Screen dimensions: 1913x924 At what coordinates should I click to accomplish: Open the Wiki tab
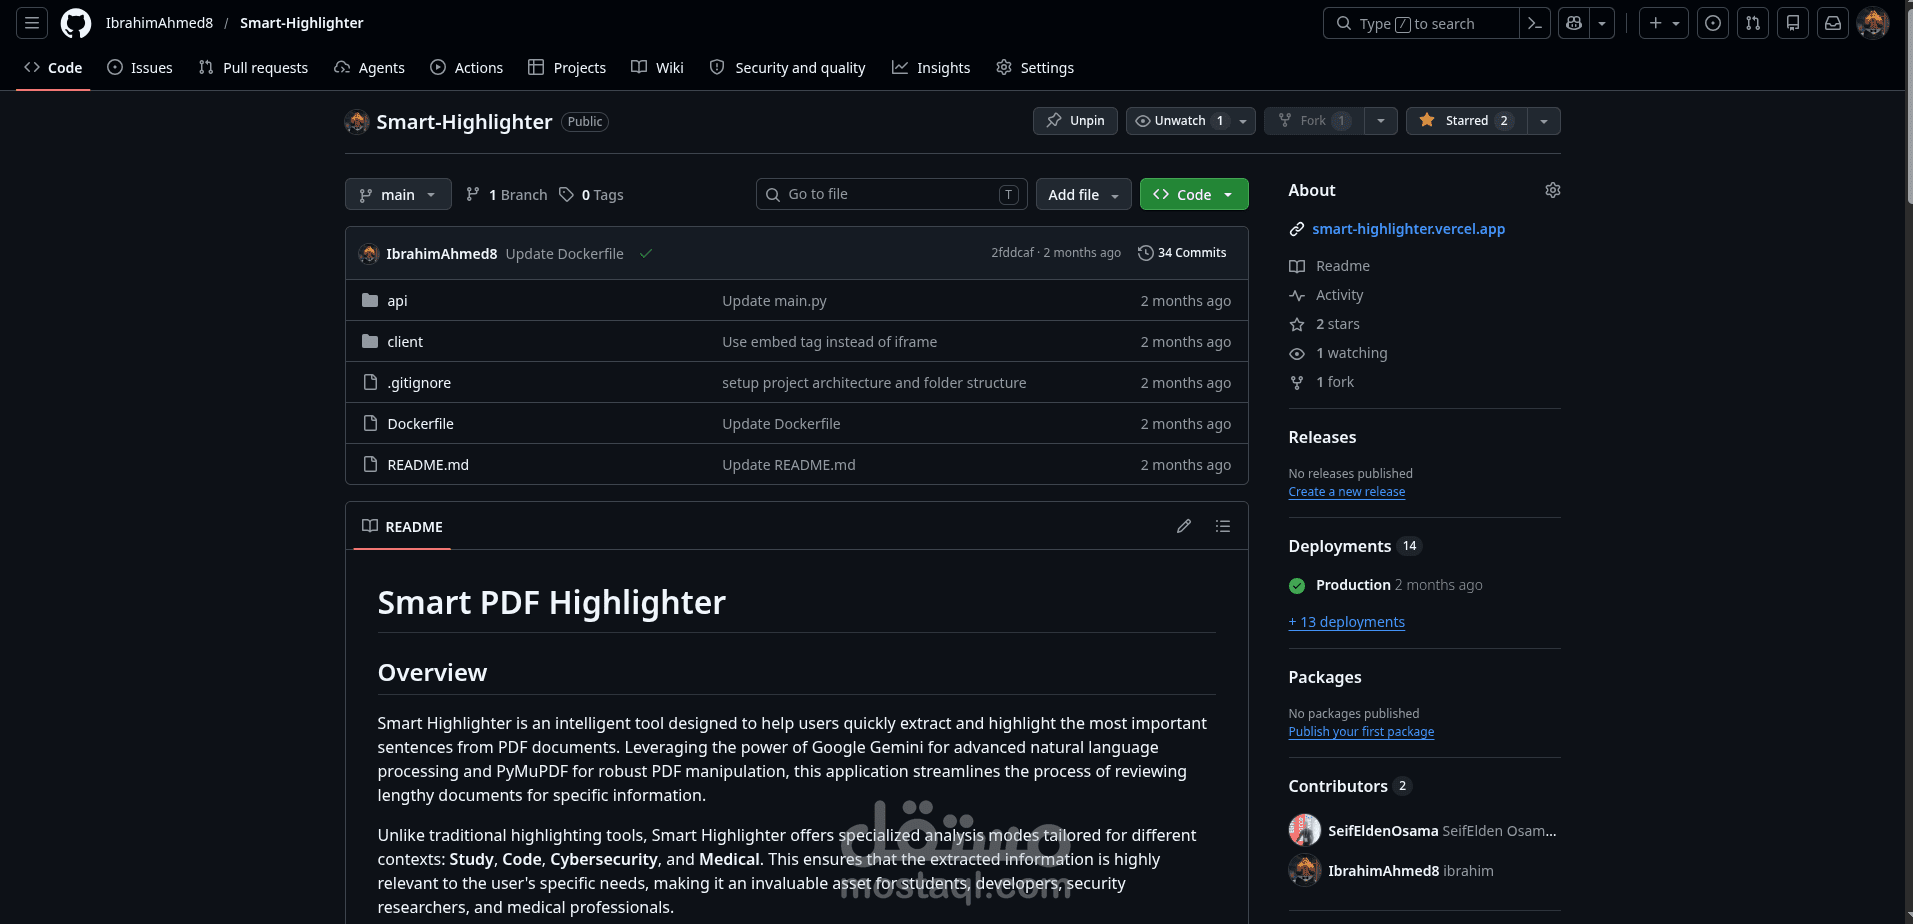coord(657,67)
